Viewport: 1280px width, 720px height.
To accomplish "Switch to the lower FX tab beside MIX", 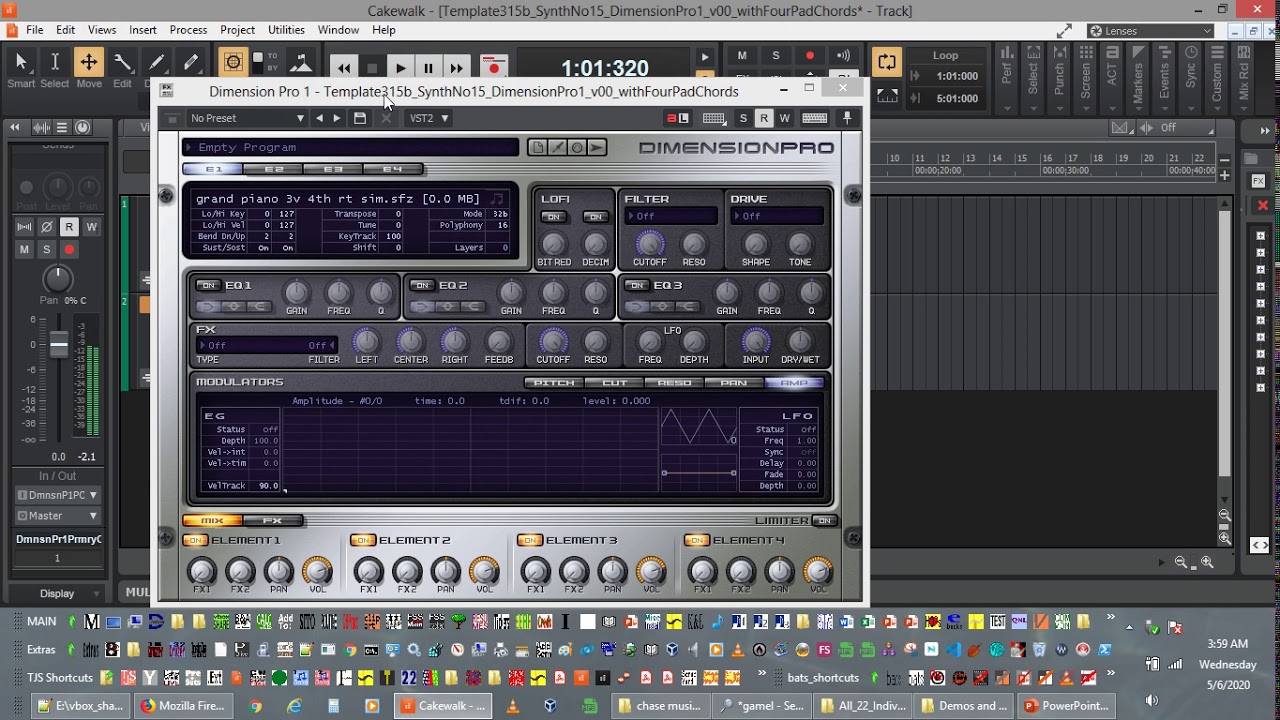I will coord(273,521).
